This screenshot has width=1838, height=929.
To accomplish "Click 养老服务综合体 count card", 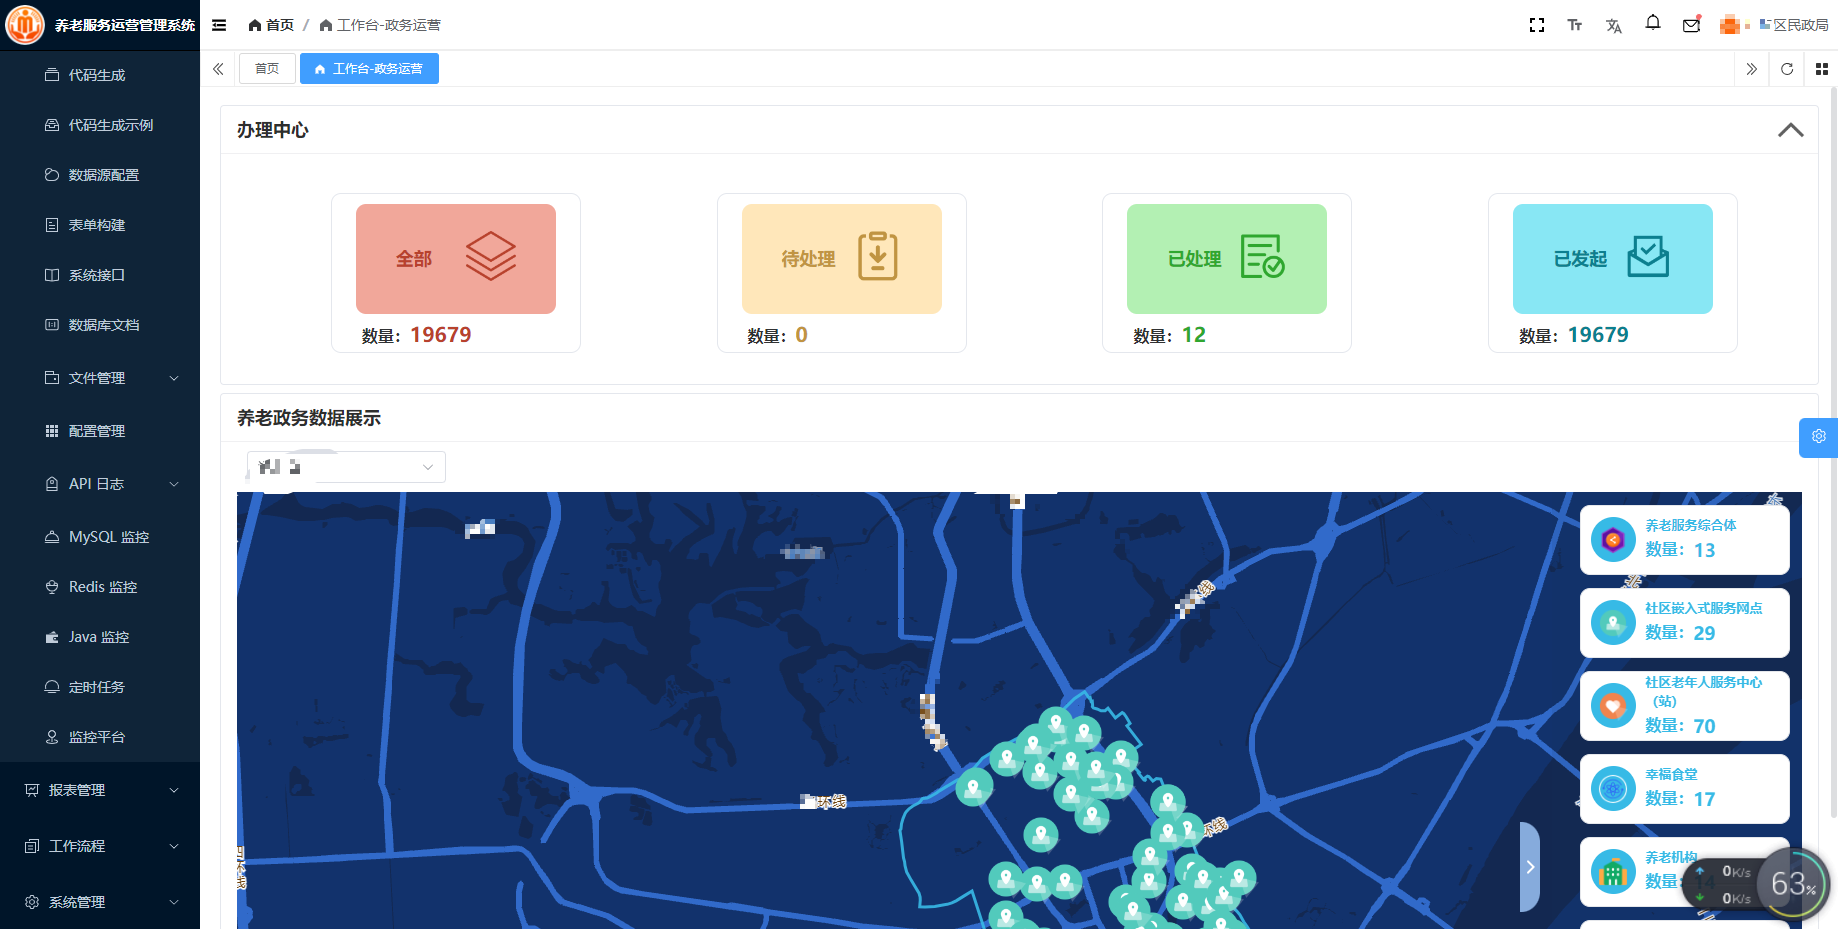I will coord(1685,540).
